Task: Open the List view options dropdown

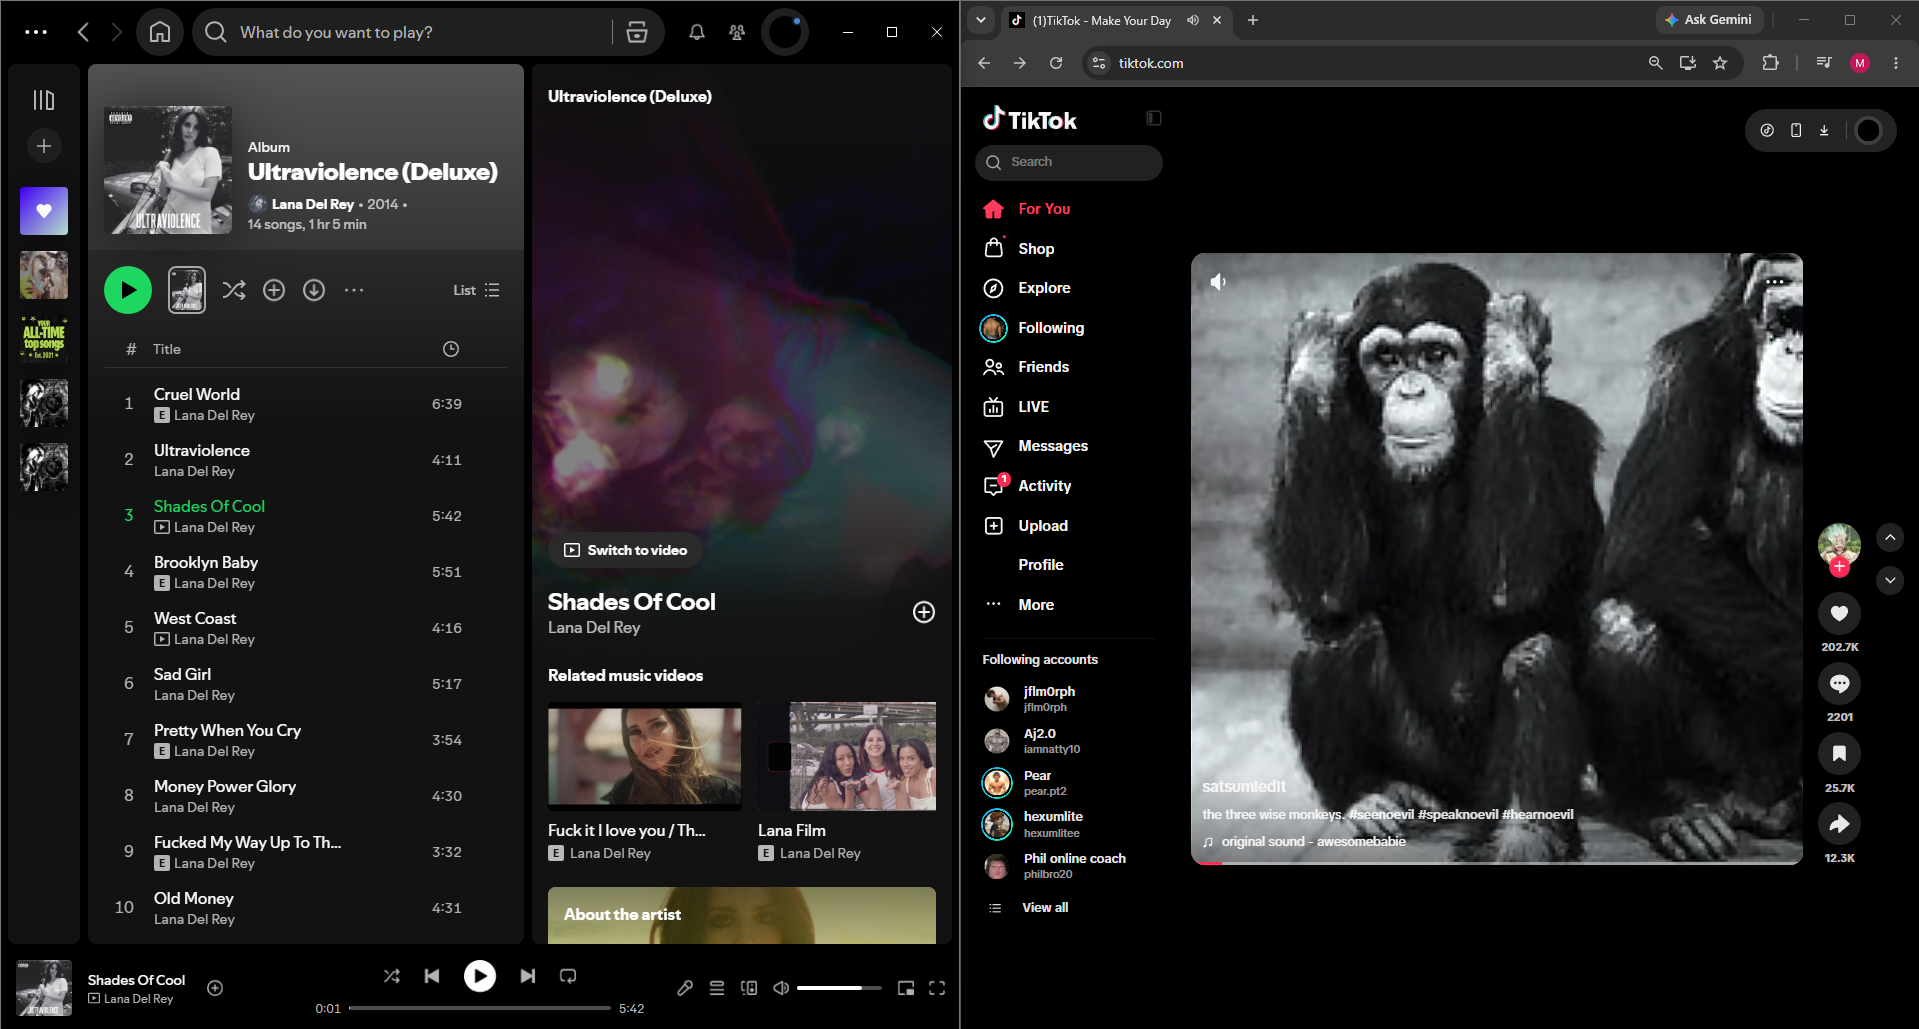Action: pyautogui.click(x=476, y=290)
